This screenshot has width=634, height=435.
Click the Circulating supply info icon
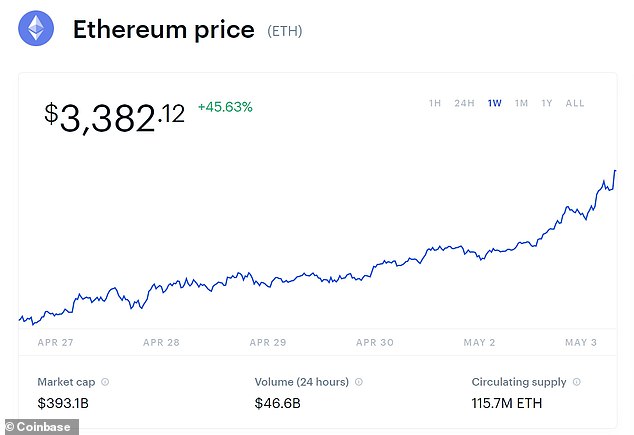(577, 382)
